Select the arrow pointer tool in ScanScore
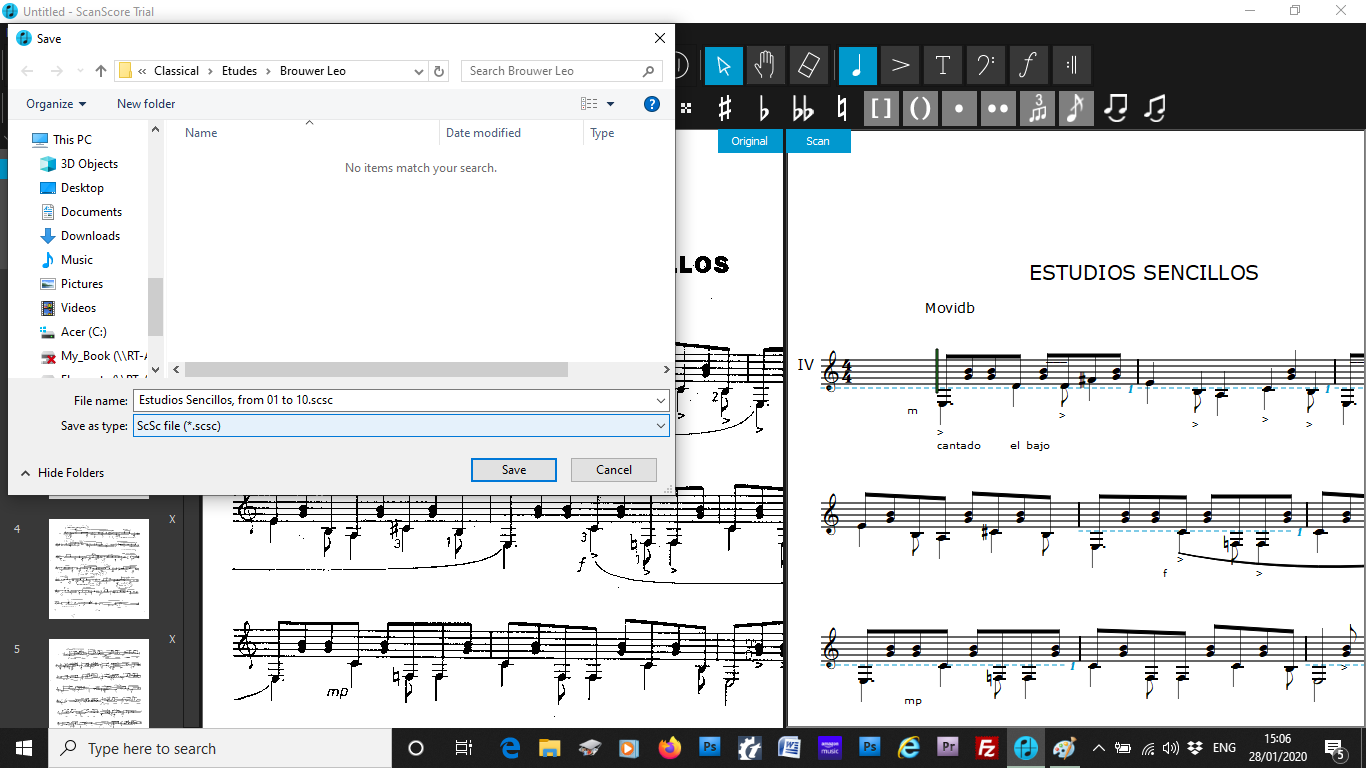 coord(724,65)
